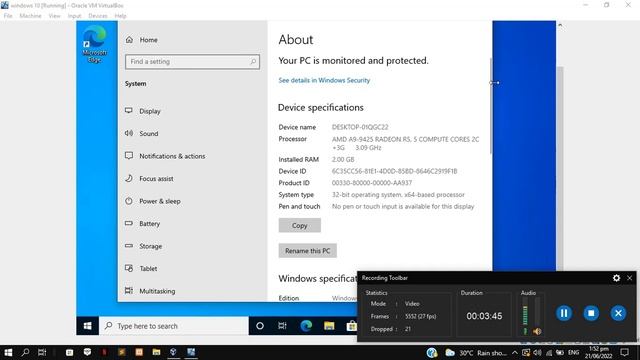Click VirtualBox scrollbar up arrow

560,25
